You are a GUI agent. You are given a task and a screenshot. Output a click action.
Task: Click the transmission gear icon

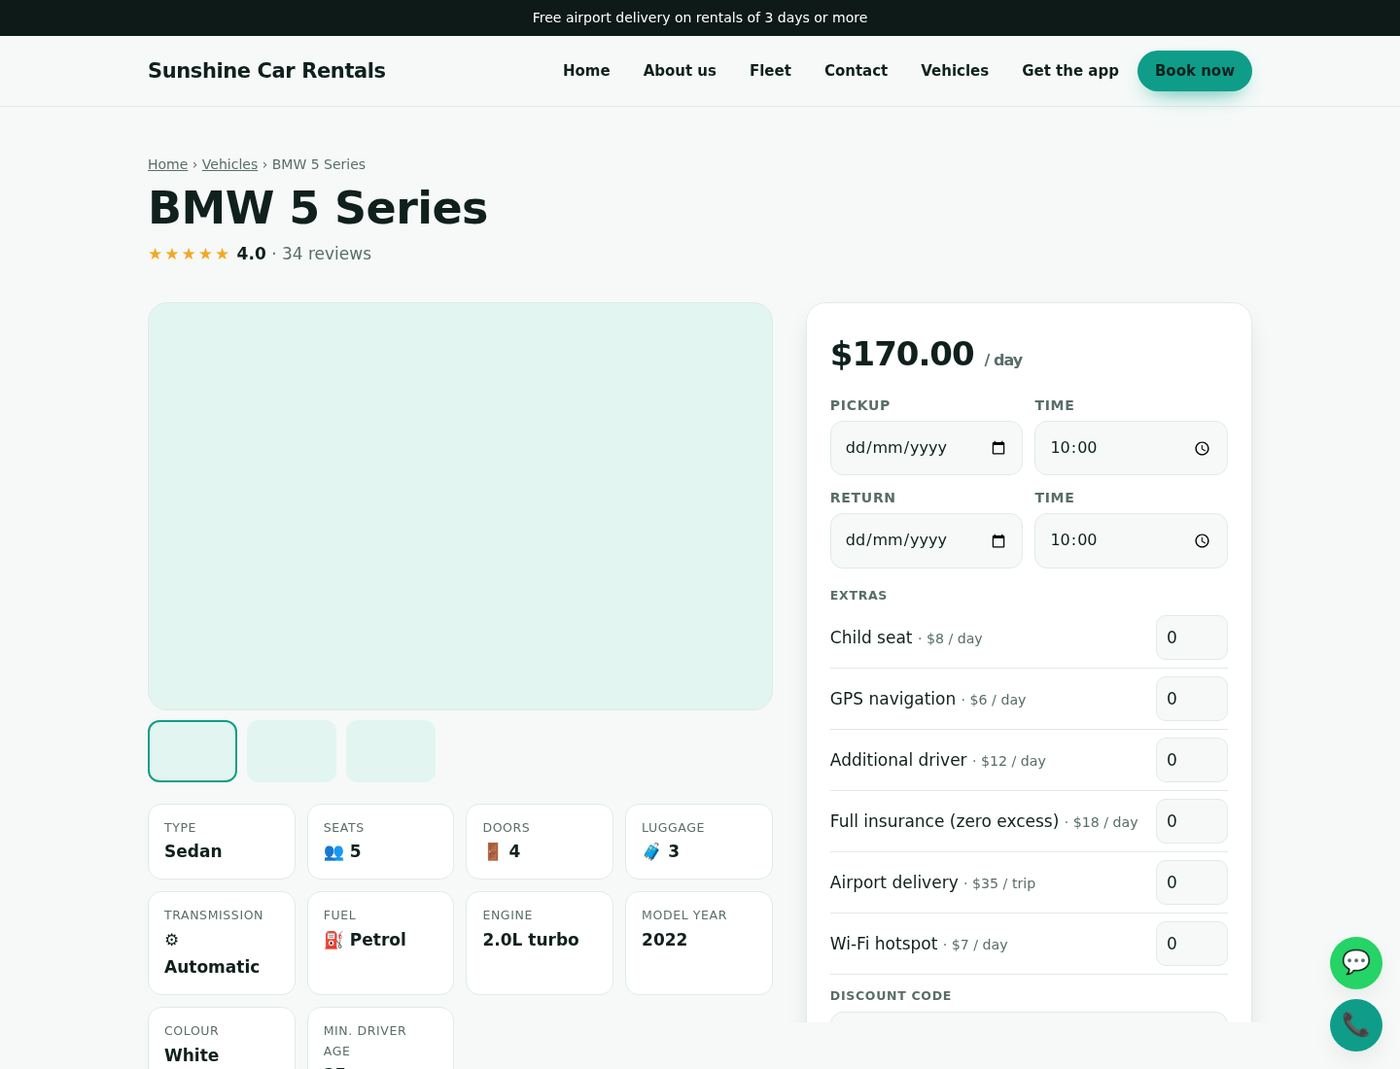(x=172, y=940)
